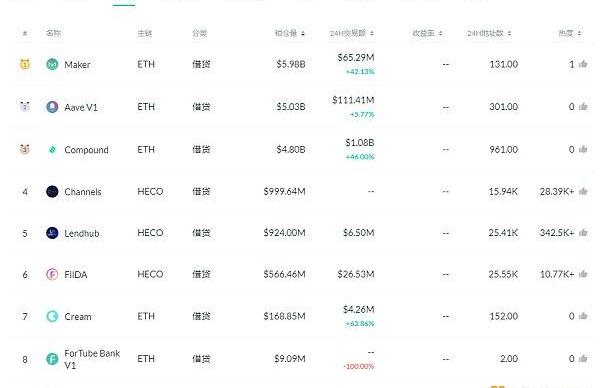Toggle thumbs-up like for Maker
Viewport: 600px width, 388px height.
coord(583,64)
